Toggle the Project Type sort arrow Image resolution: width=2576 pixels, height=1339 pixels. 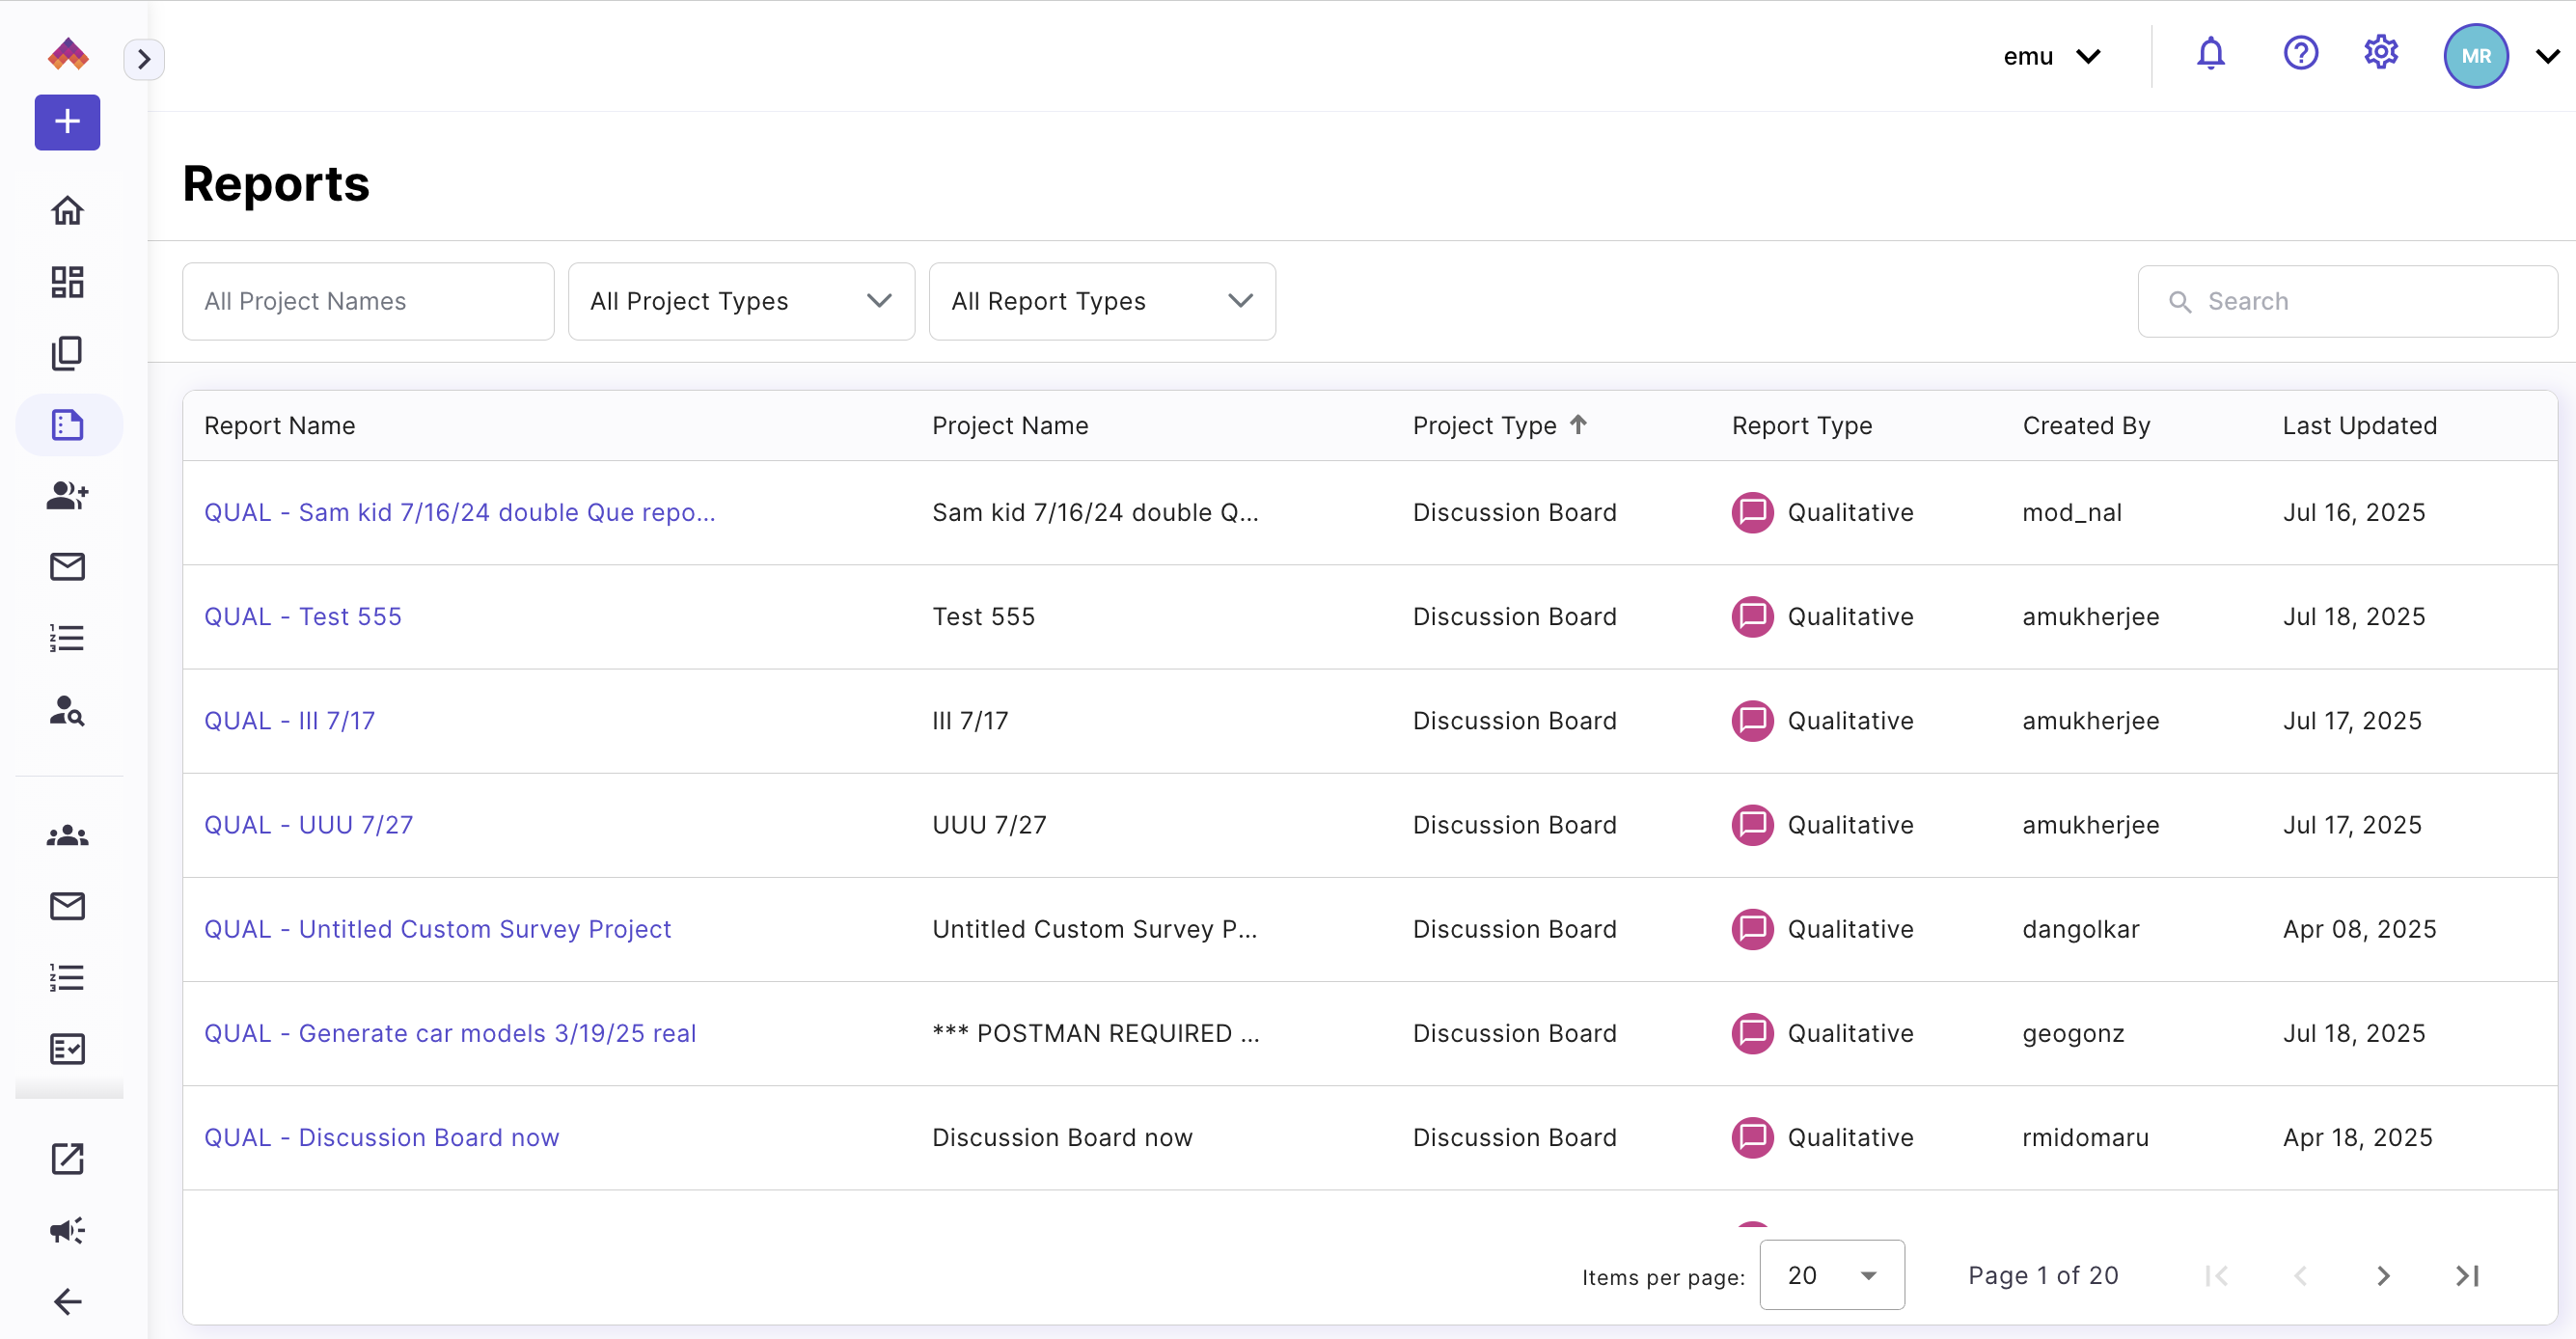pos(1580,424)
